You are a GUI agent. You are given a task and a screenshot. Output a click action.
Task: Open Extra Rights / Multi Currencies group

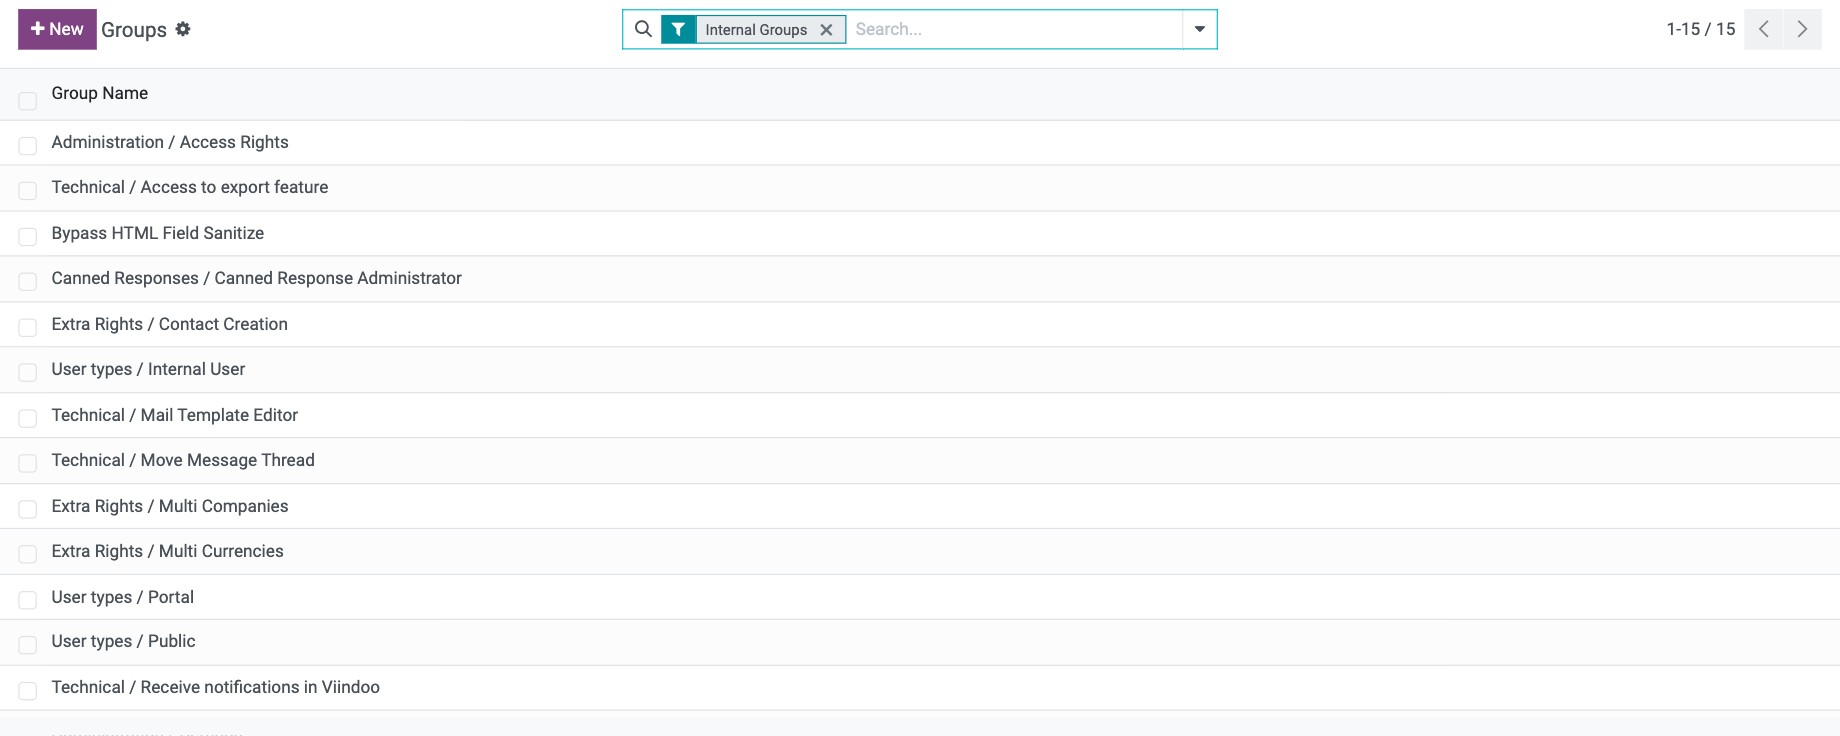coord(168,551)
